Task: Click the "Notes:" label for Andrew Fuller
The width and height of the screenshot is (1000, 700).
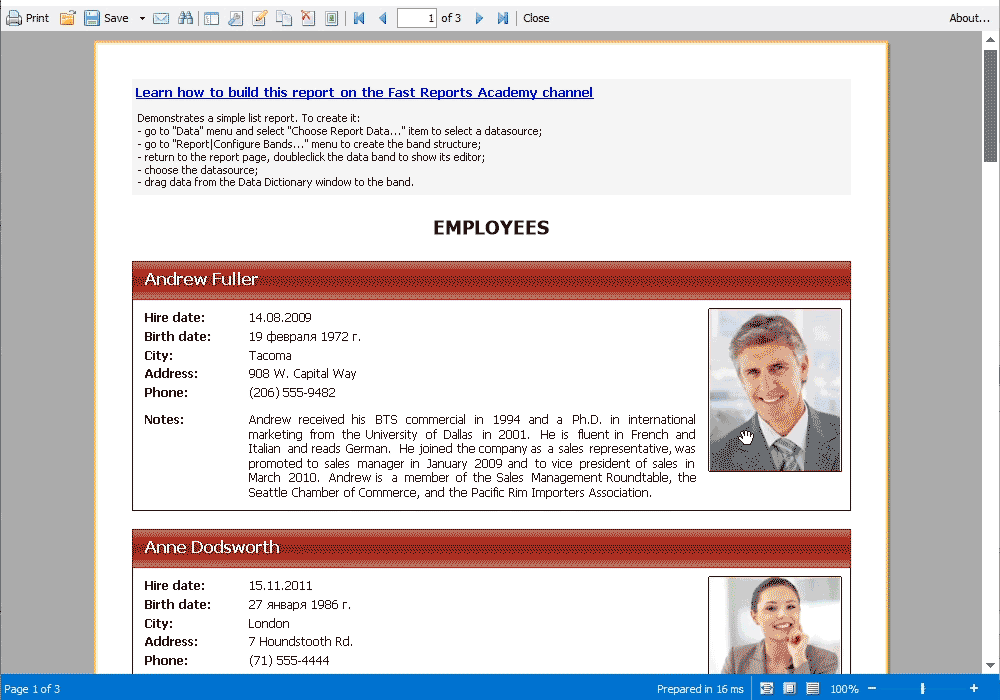Action: click(164, 419)
